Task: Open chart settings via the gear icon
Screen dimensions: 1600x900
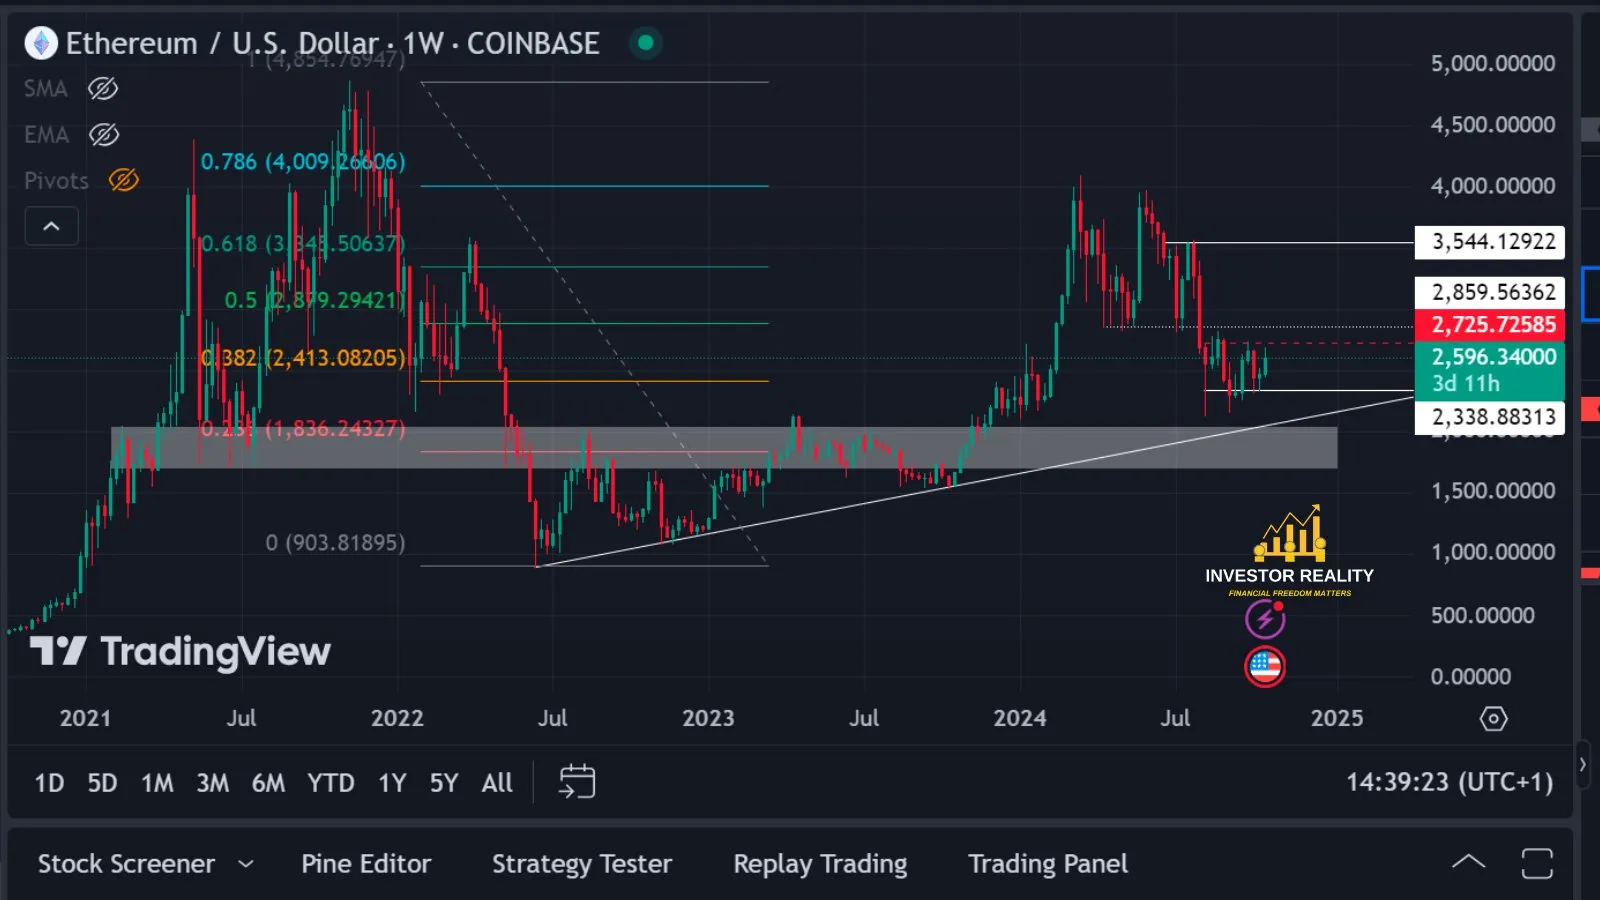Action: pyautogui.click(x=1493, y=718)
